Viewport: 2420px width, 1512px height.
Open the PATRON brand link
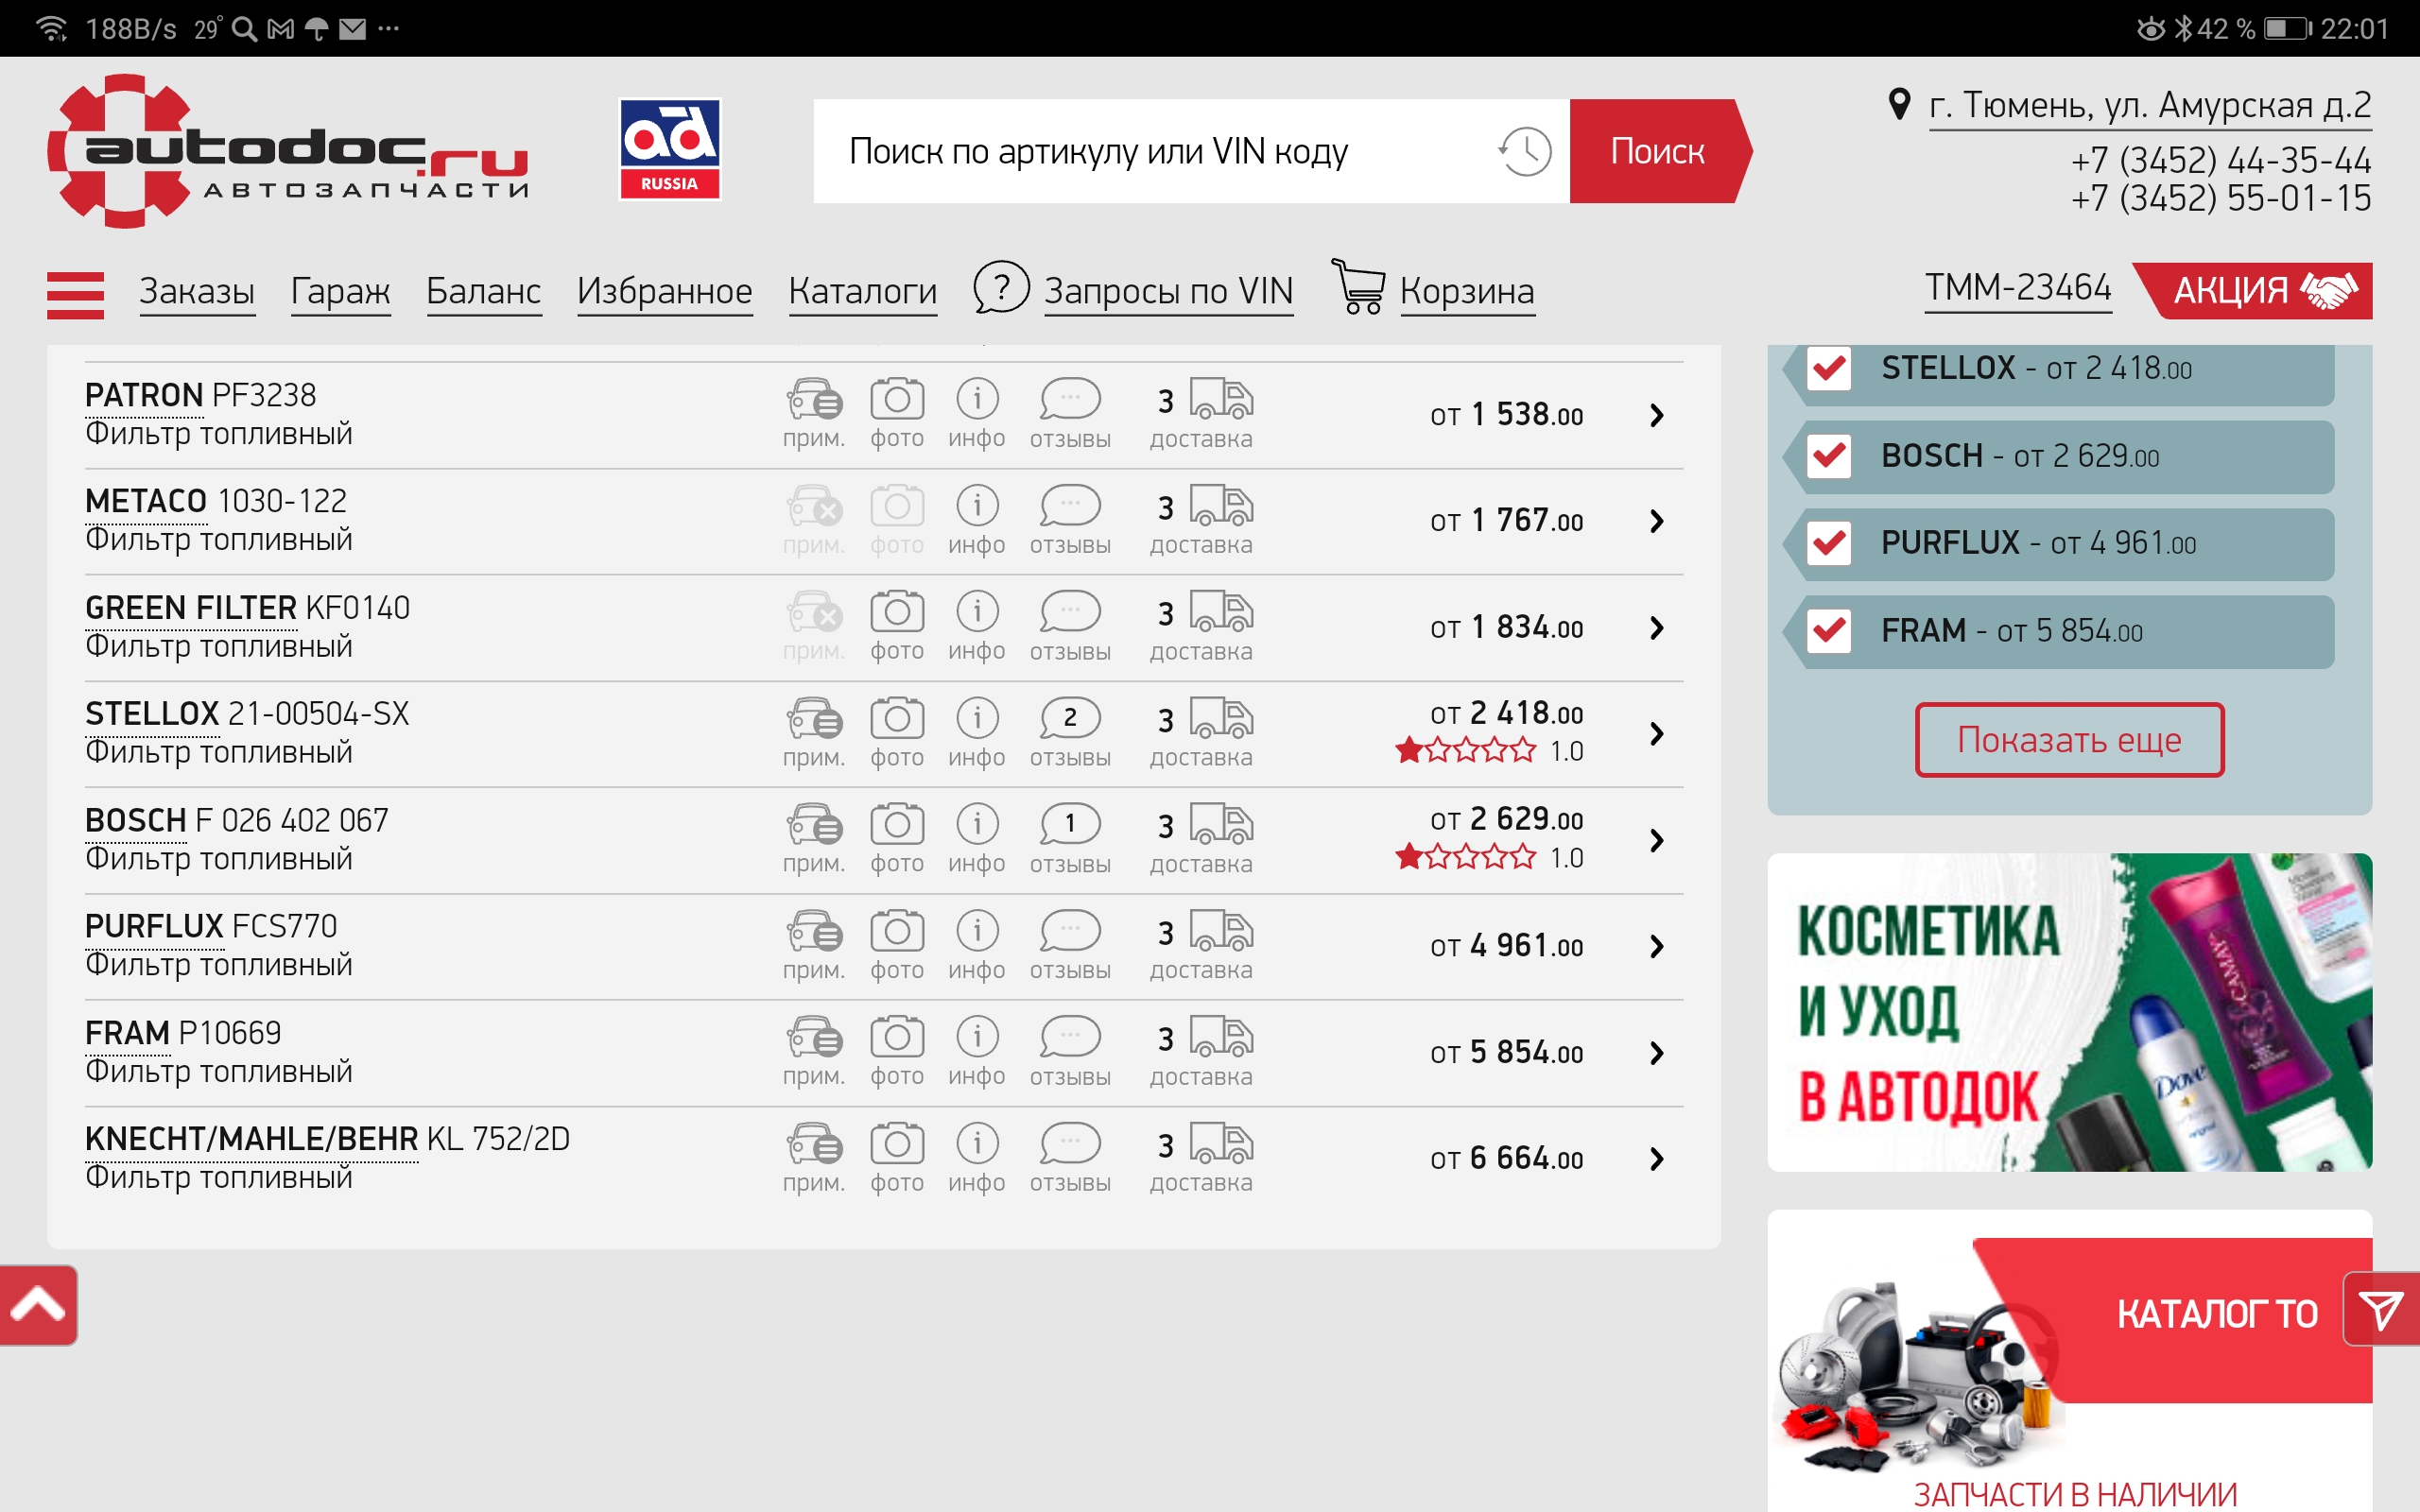pos(144,396)
